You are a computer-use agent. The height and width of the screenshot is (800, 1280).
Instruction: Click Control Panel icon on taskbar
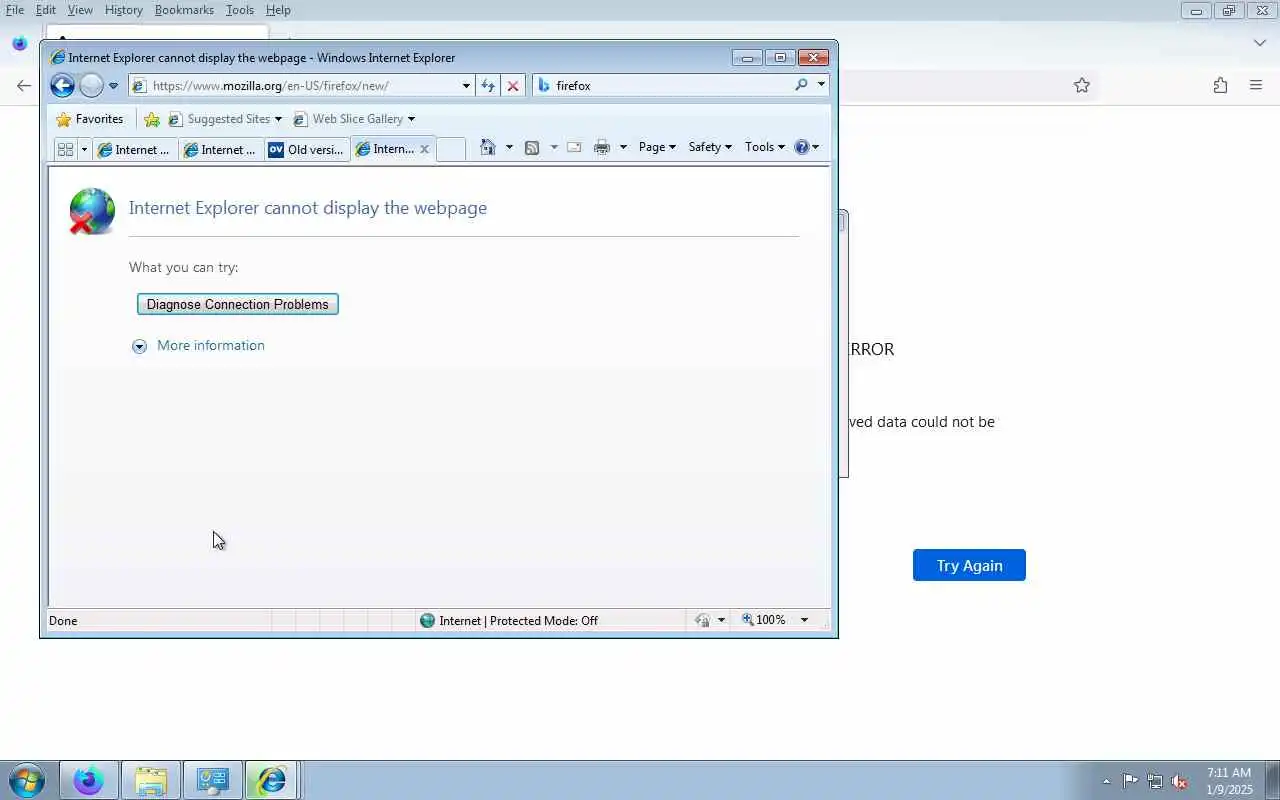[212, 780]
